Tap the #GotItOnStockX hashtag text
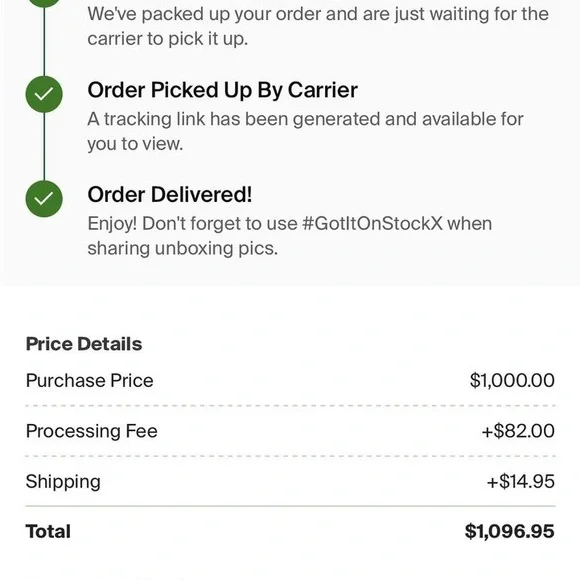 tap(372, 223)
